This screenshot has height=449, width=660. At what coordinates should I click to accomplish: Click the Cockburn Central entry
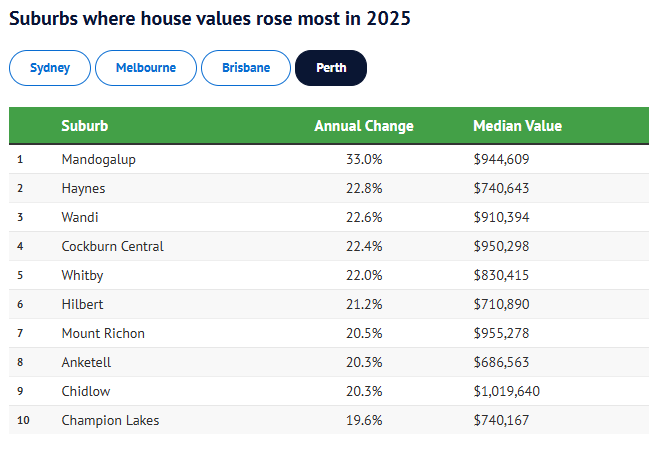pyautogui.click(x=112, y=246)
